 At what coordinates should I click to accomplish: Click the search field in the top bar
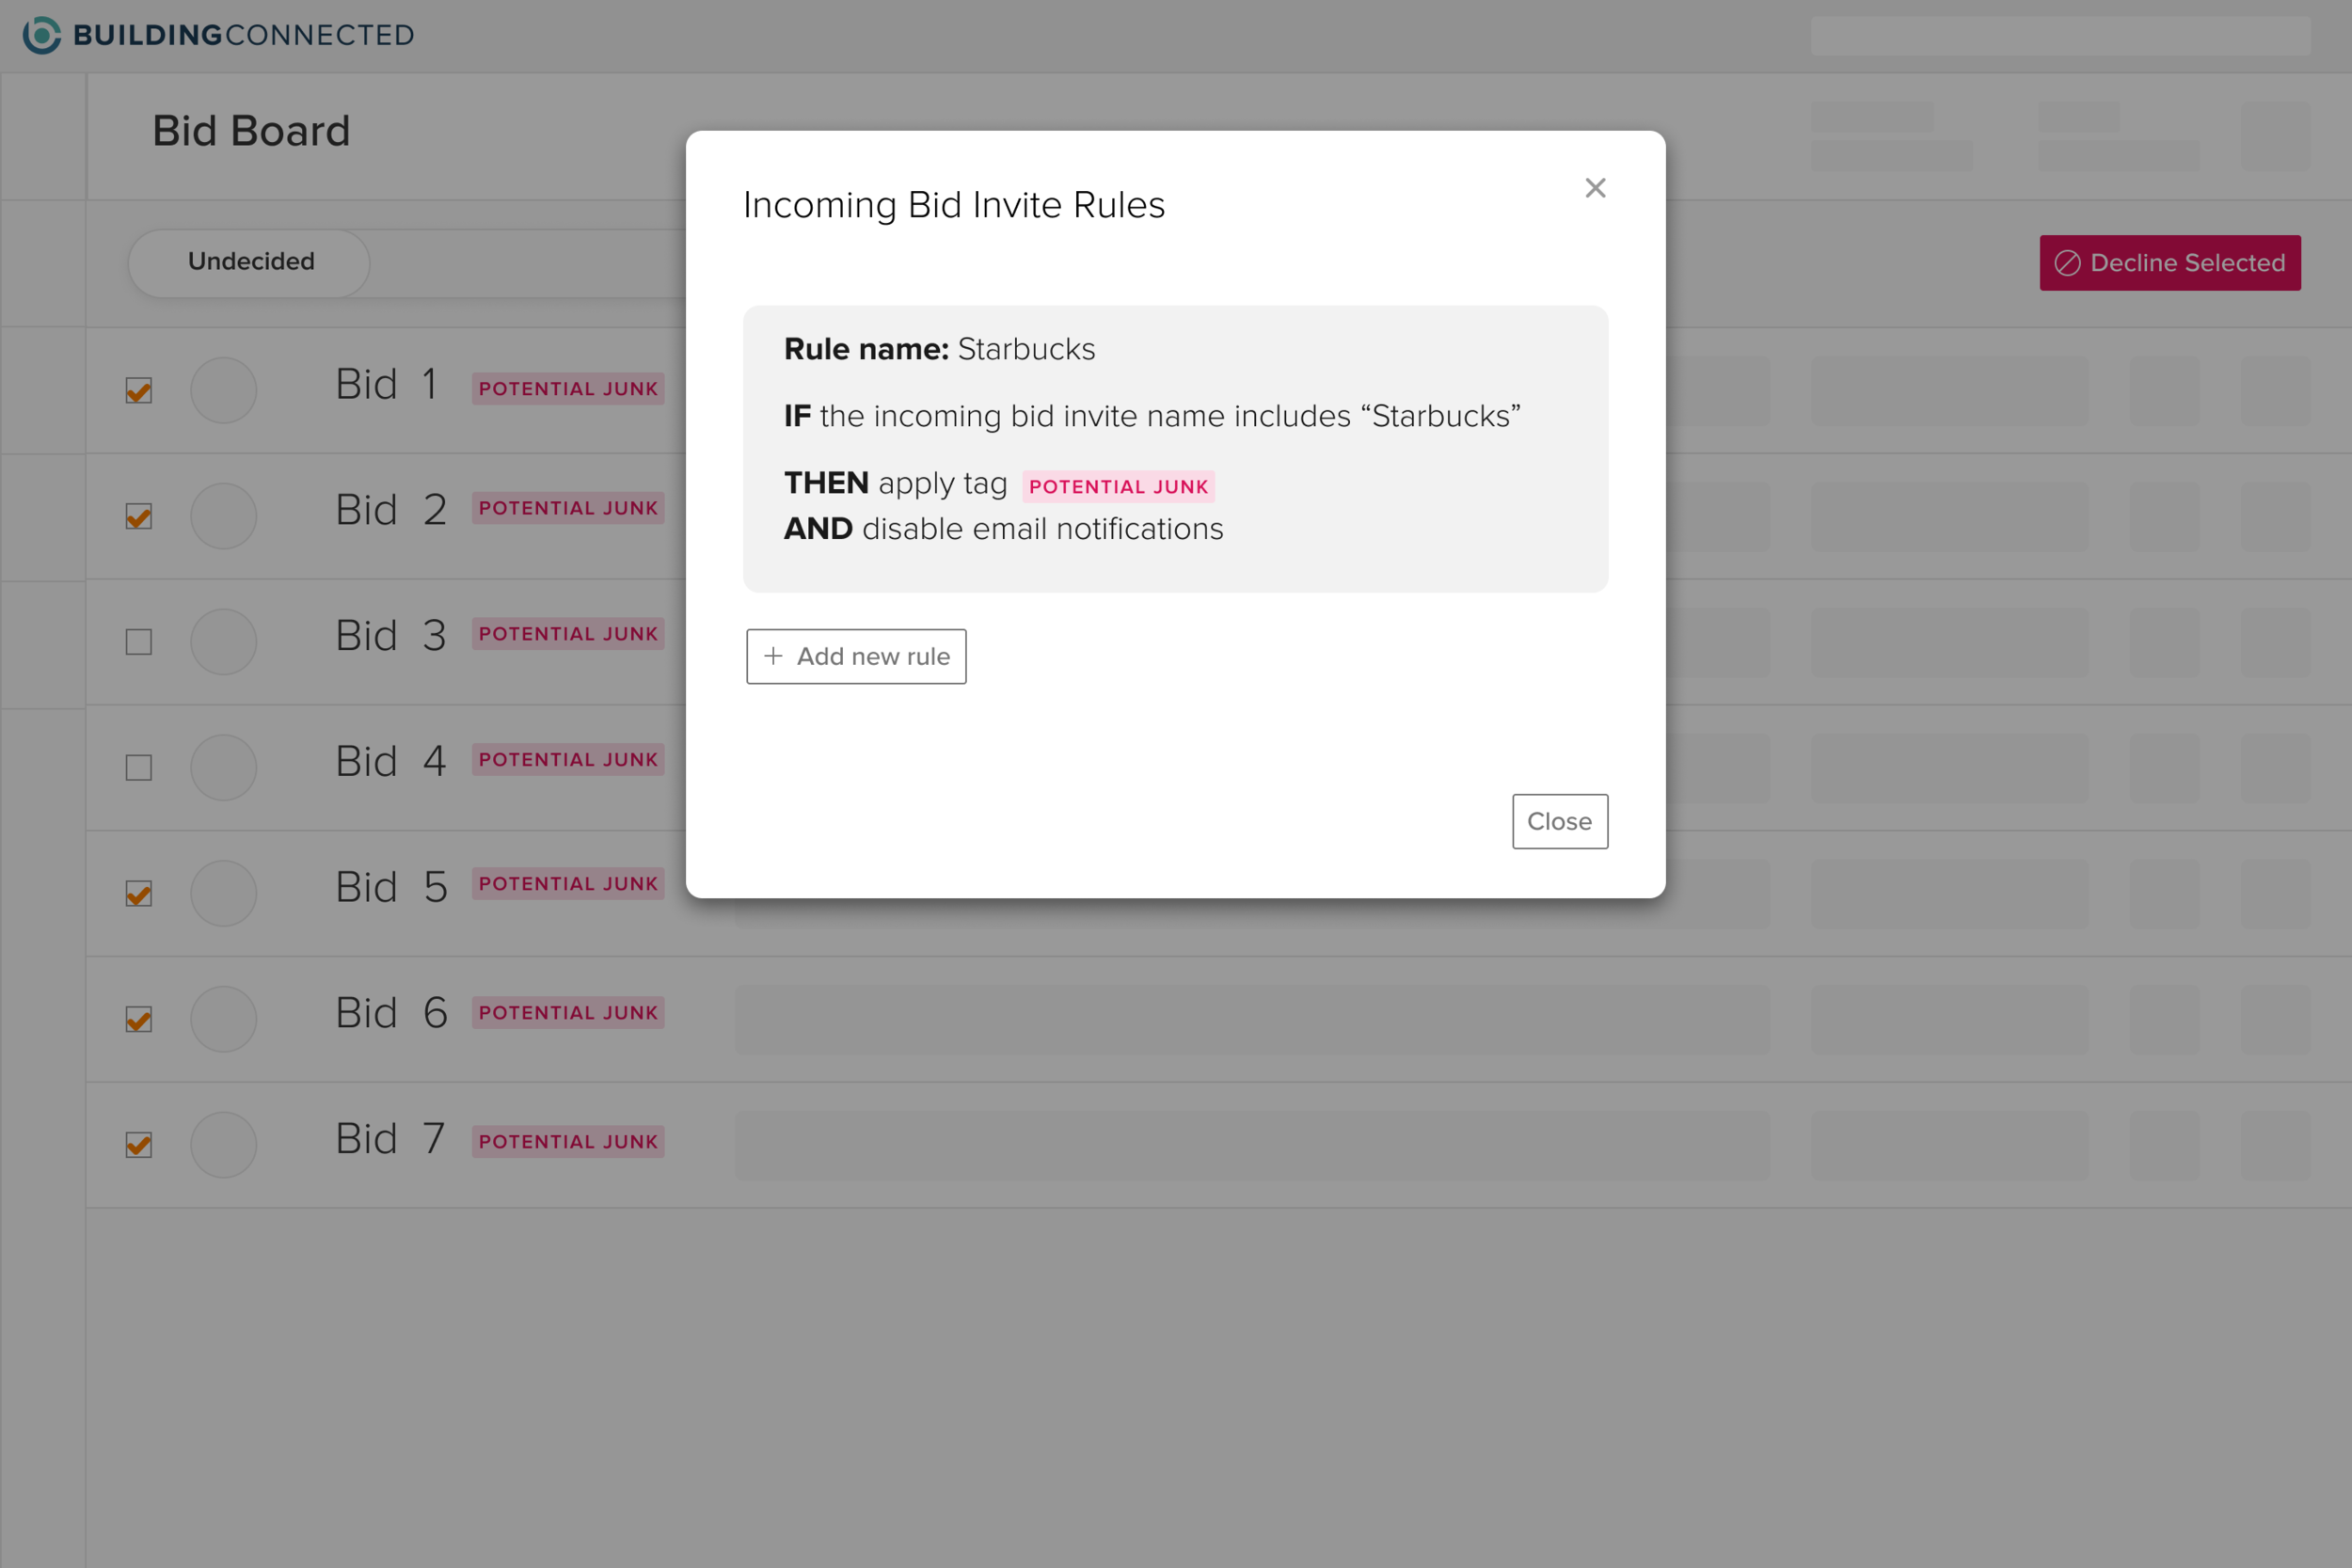tap(2060, 36)
